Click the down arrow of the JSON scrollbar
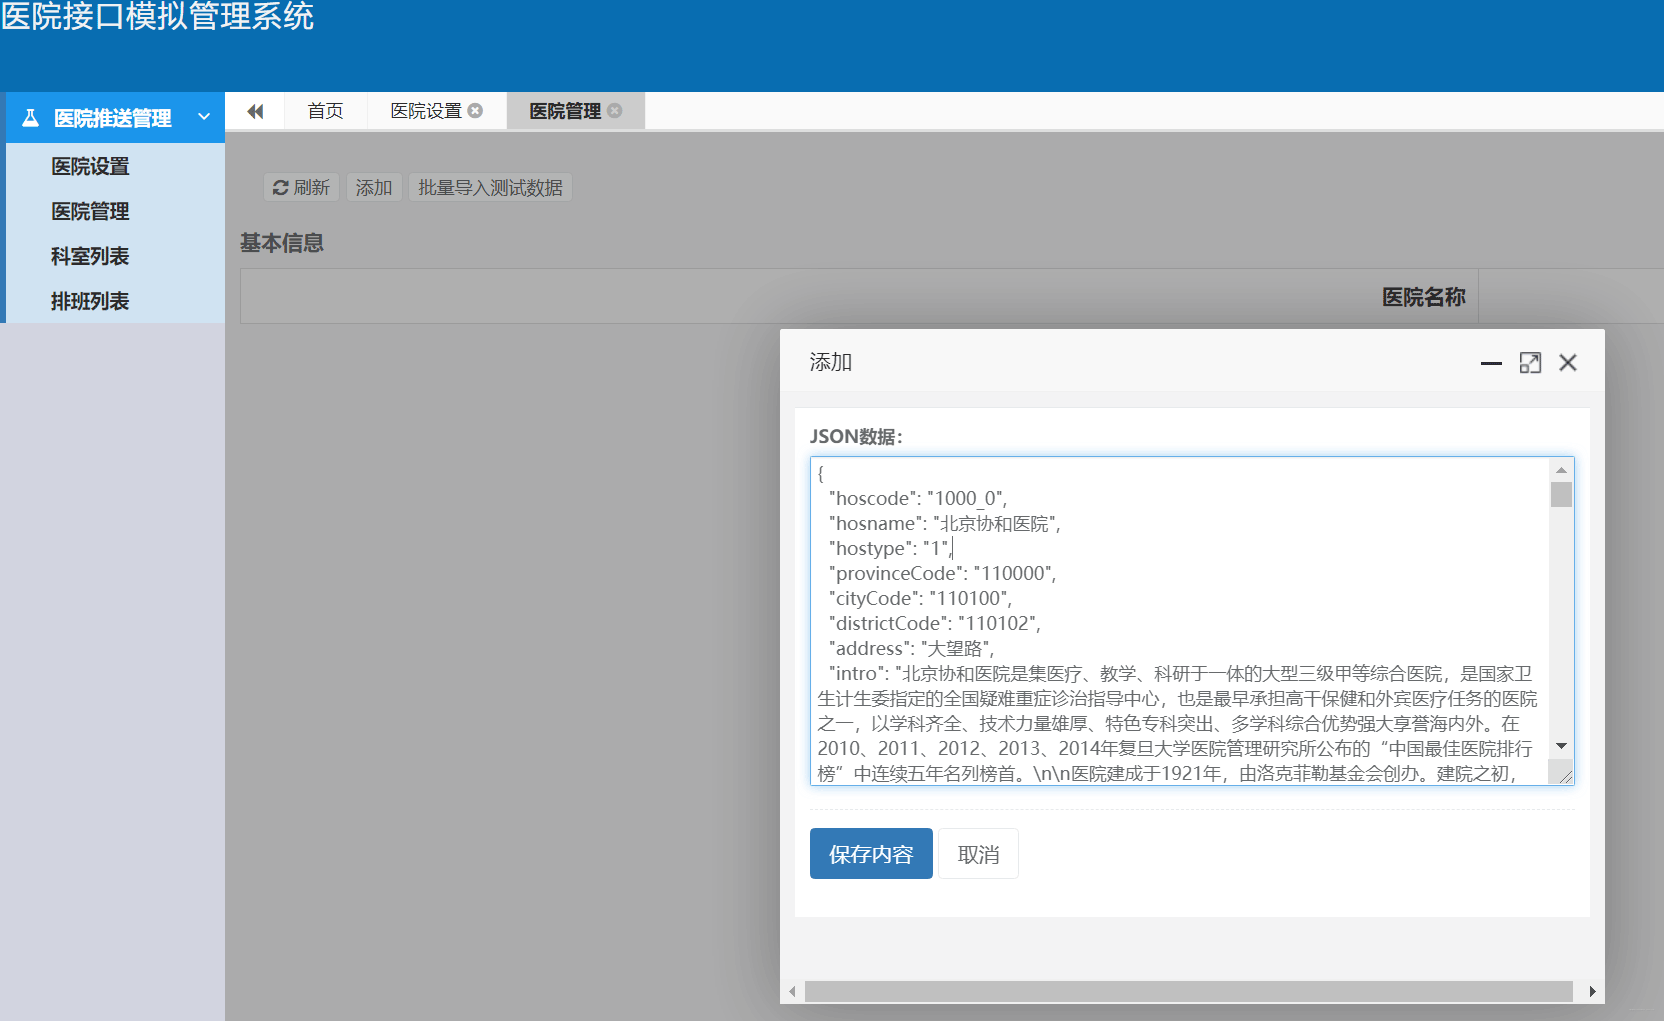The width and height of the screenshot is (1664, 1021). pos(1561,746)
